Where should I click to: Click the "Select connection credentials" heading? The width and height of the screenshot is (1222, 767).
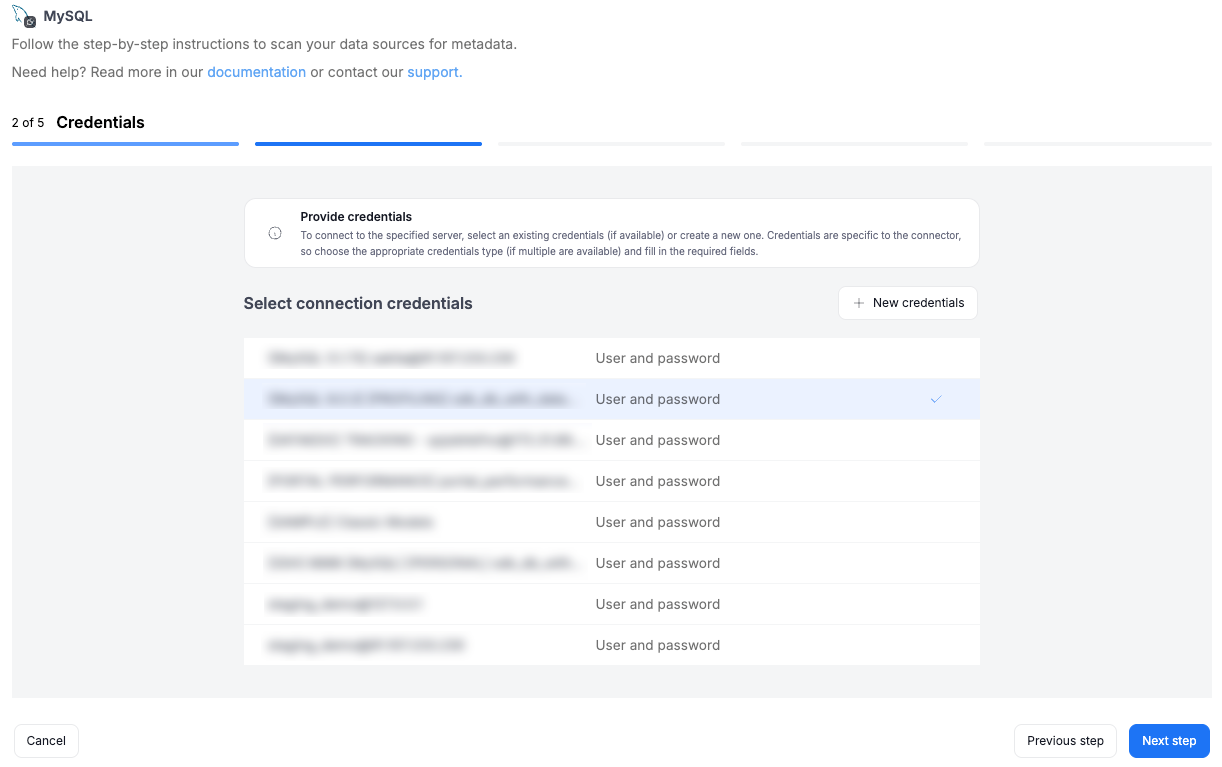[x=358, y=303]
